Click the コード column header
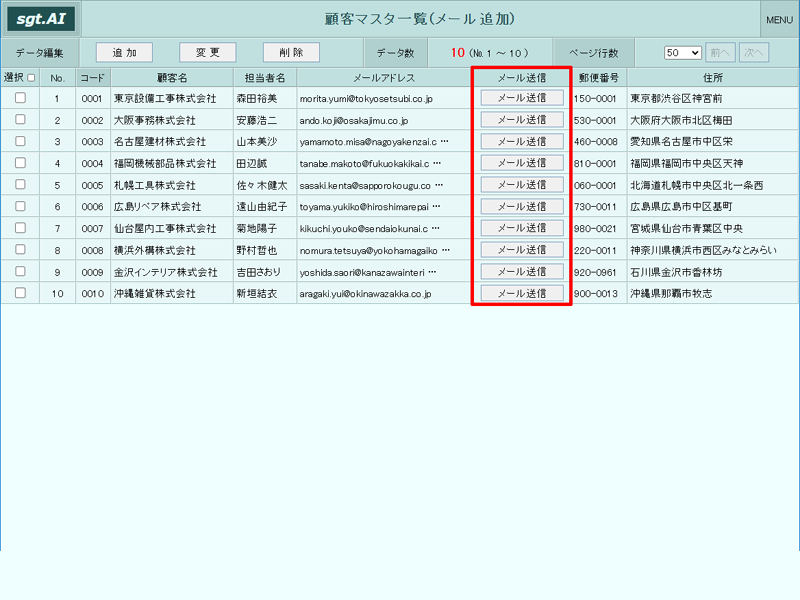The image size is (800, 600). 92,78
